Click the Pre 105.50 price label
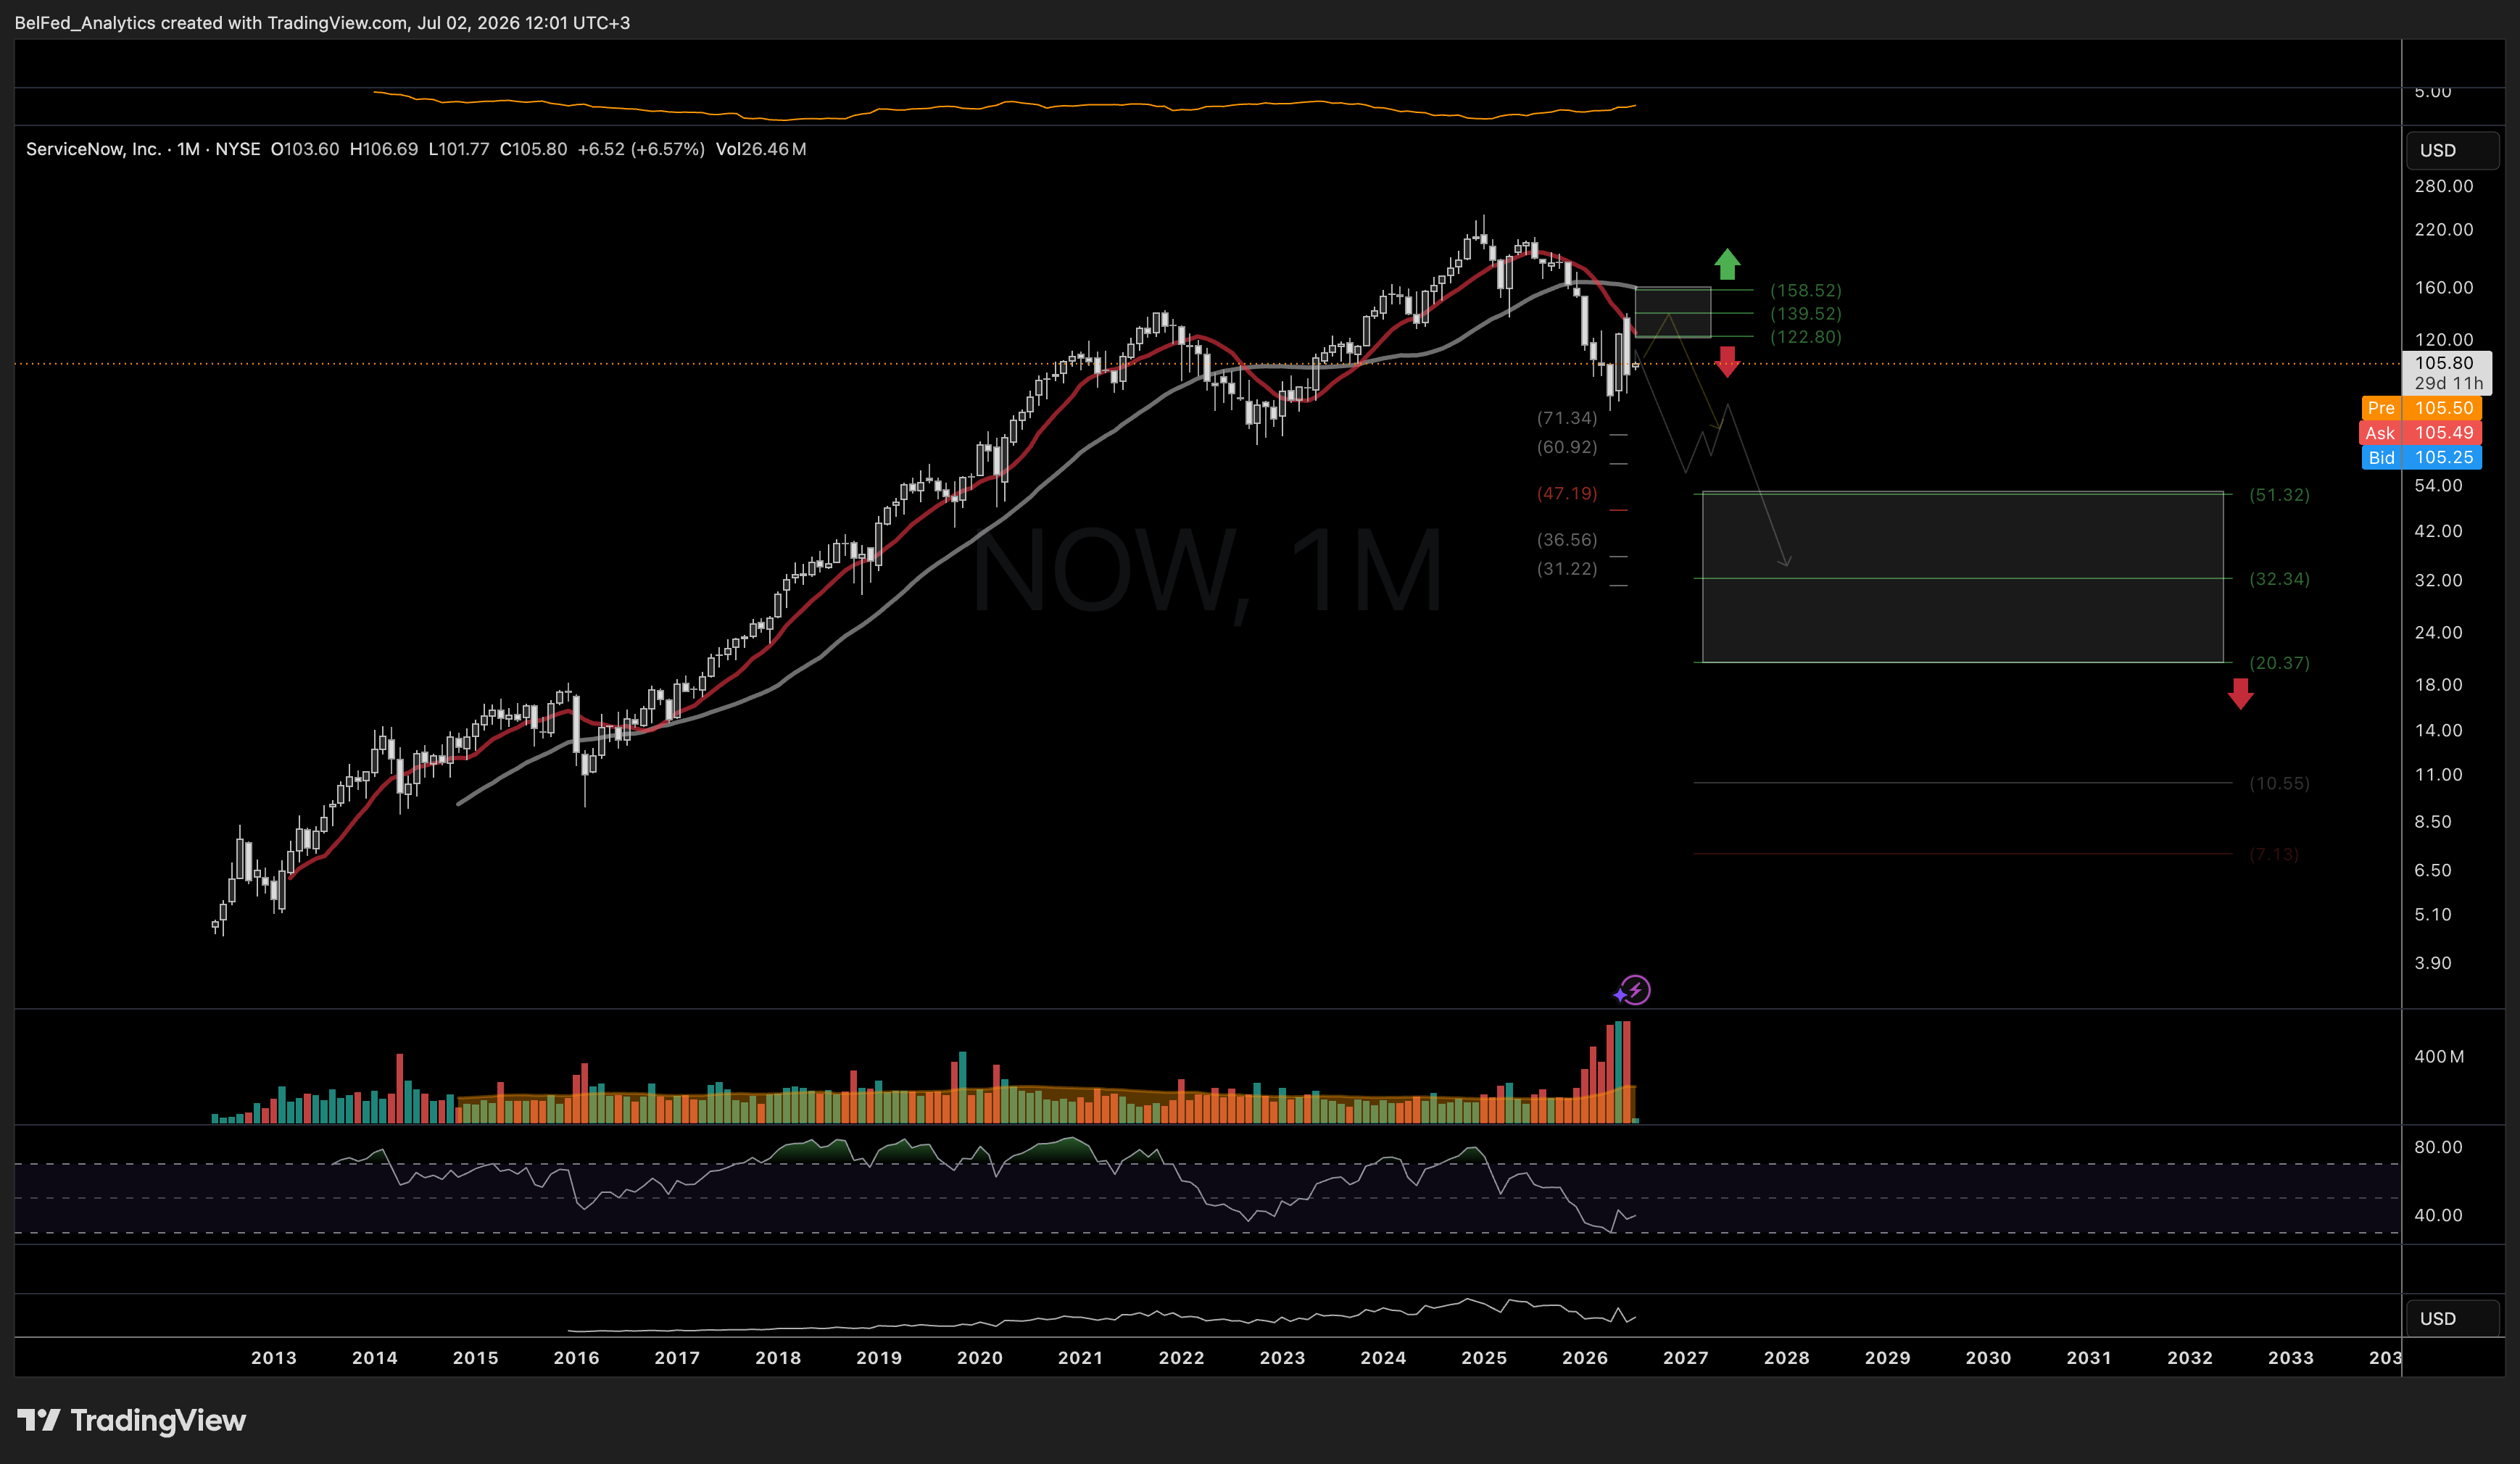Screen dimensions: 2520x1464 (2421, 408)
